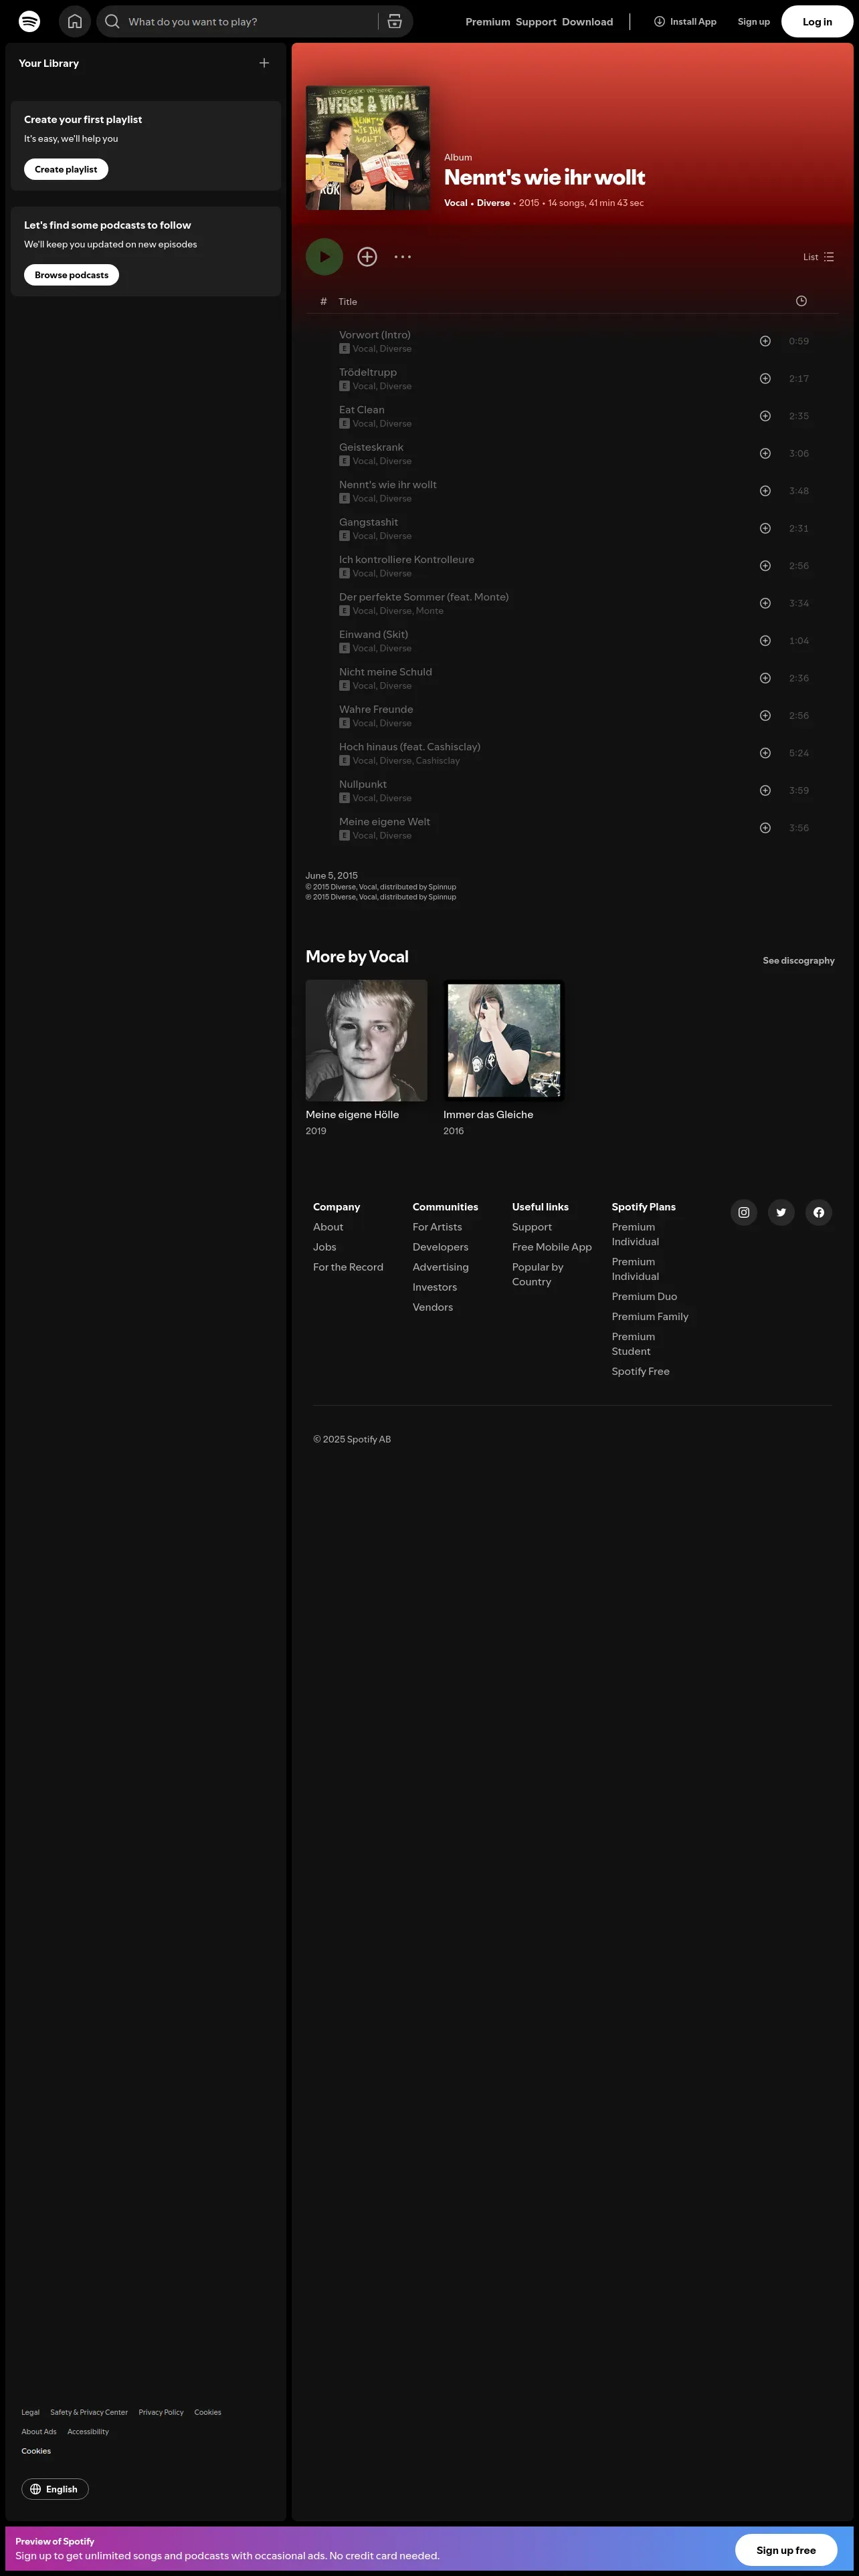Add Nicht meine Schuld to library

coord(765,678)
